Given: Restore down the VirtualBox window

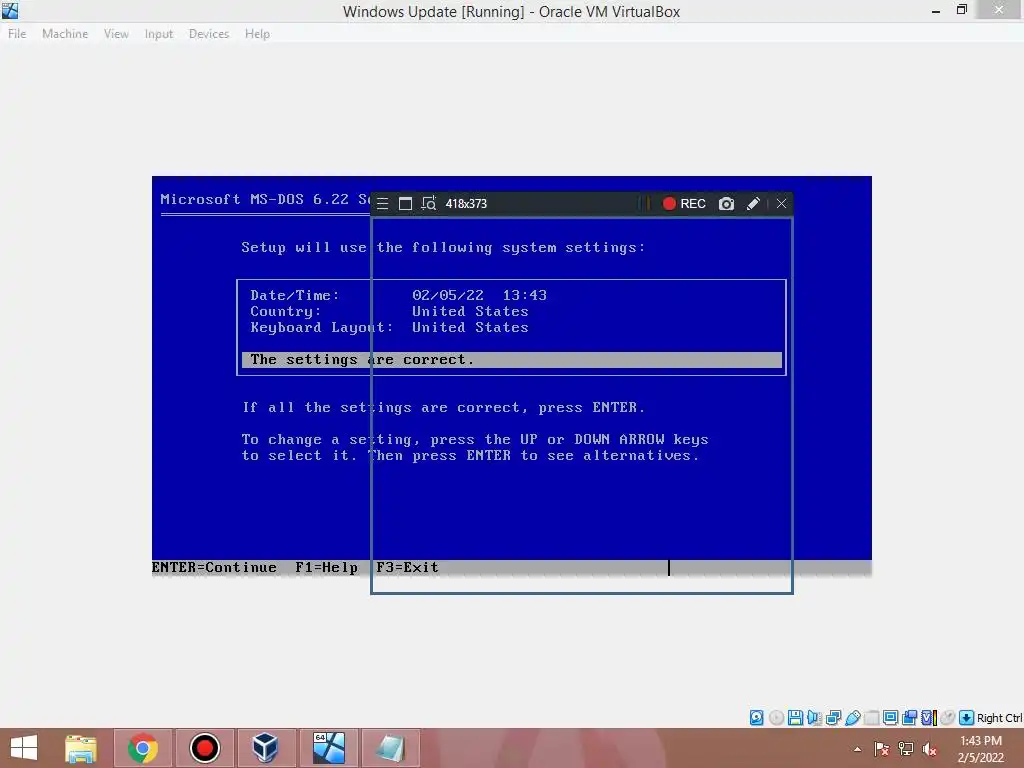Looking at the screenshot, I should click(962, 10).
